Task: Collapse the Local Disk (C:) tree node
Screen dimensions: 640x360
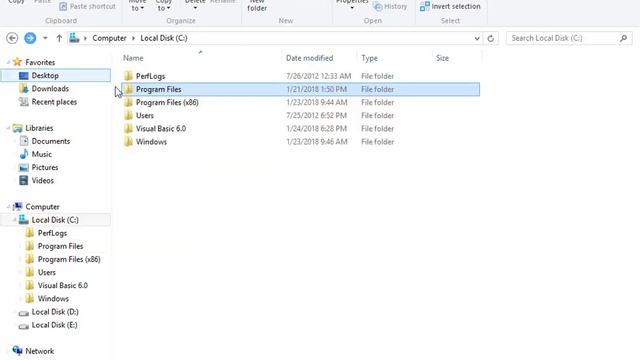Action: click(x=14, y=220)
